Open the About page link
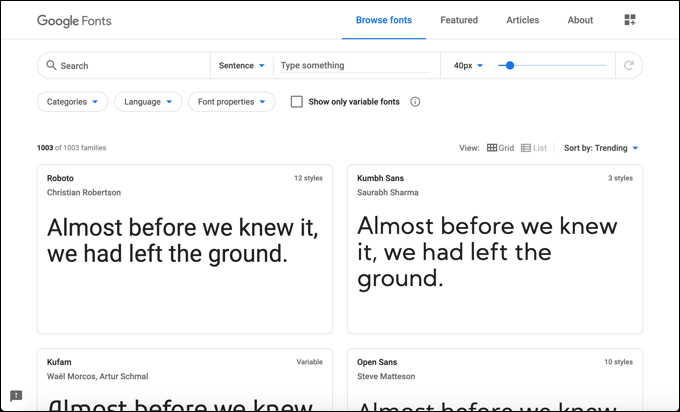Viewport: 680px width, 412px height. 580,20
